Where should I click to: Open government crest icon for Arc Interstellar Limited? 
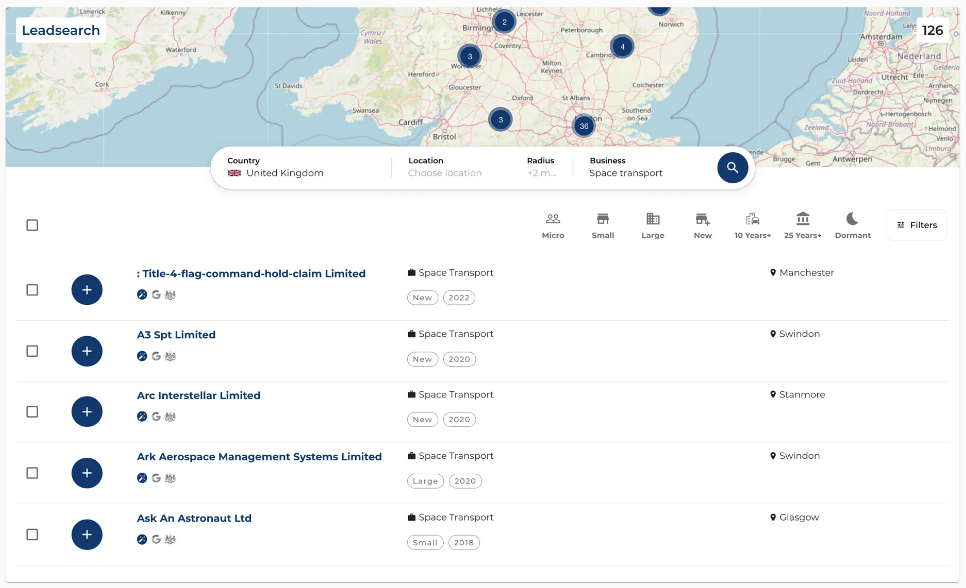(171, 417)
